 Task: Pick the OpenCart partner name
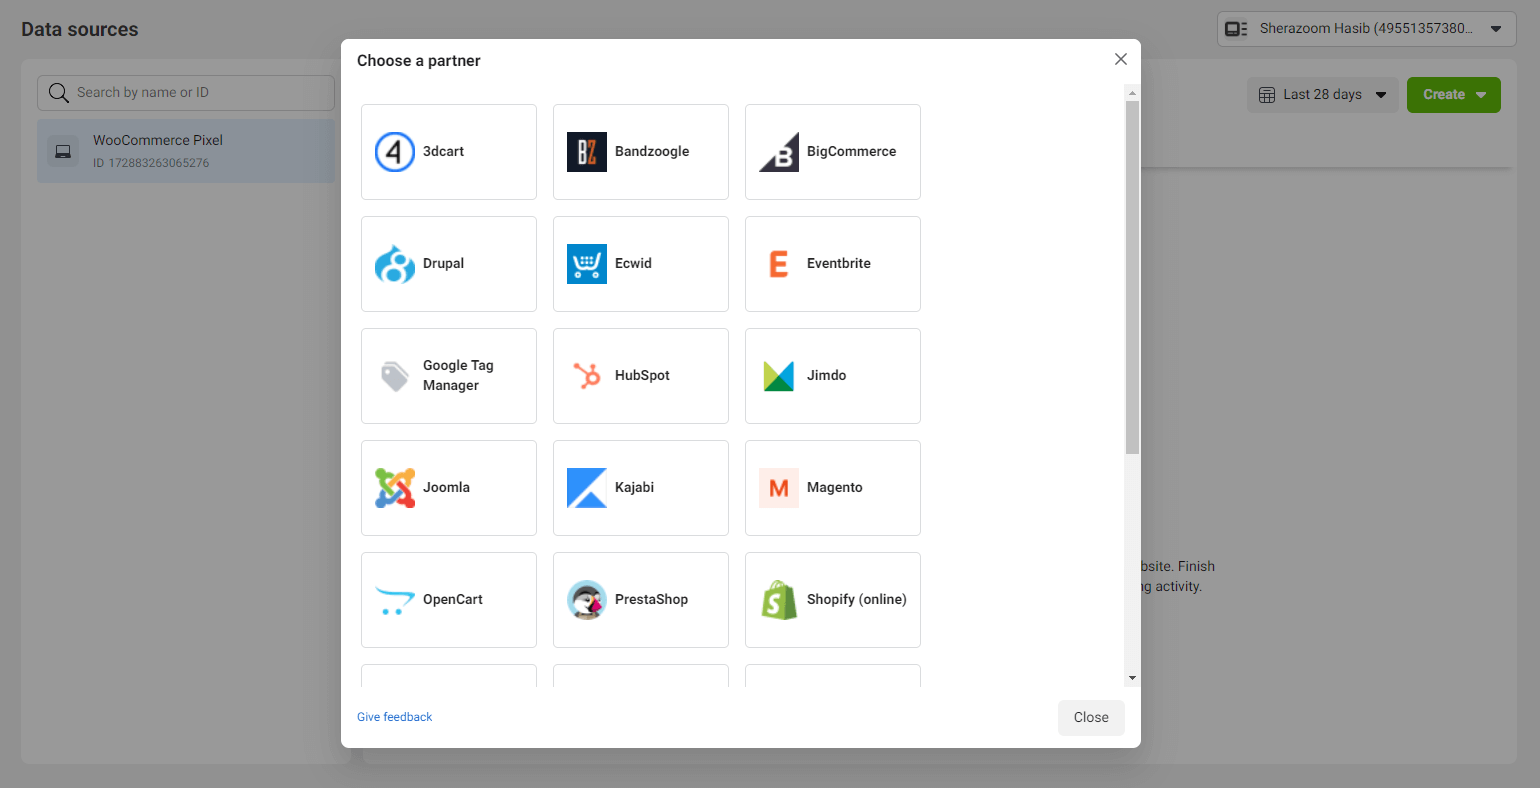pyautogui.click(x=453, y=600)
